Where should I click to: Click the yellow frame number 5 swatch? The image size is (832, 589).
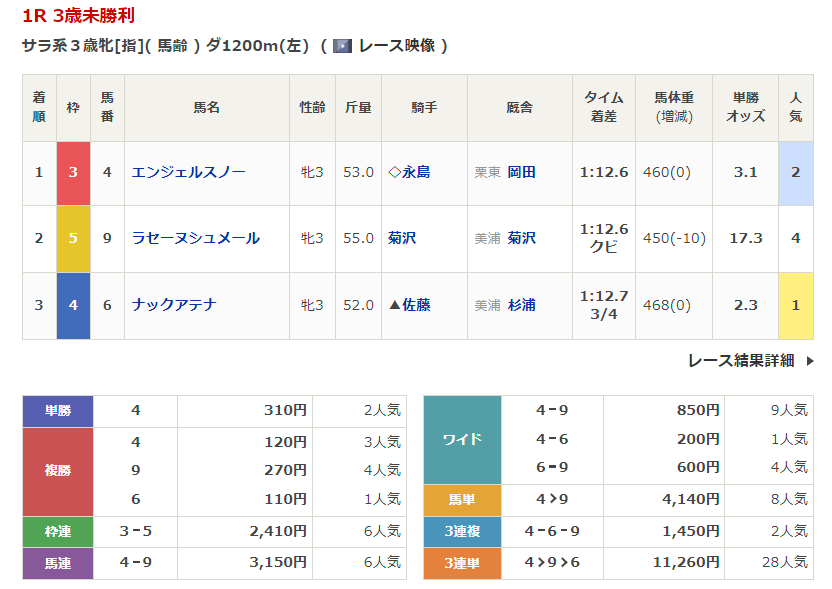(x=73, y=238)
